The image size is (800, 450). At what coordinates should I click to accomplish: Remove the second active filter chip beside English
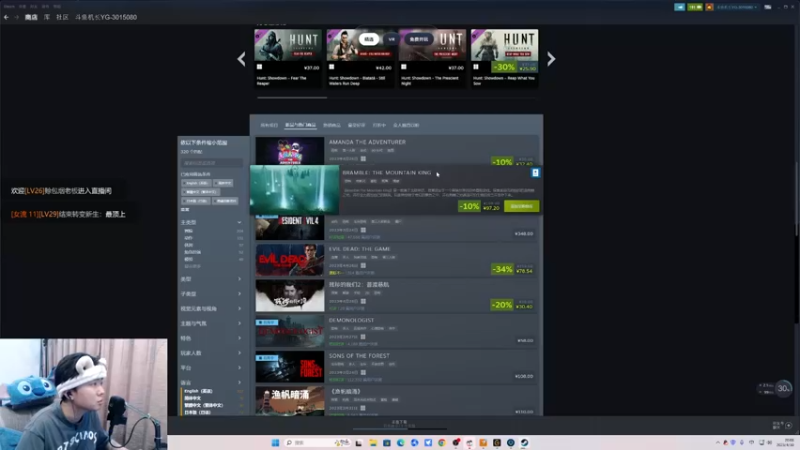pyautogui.click(x=223, y=183)
